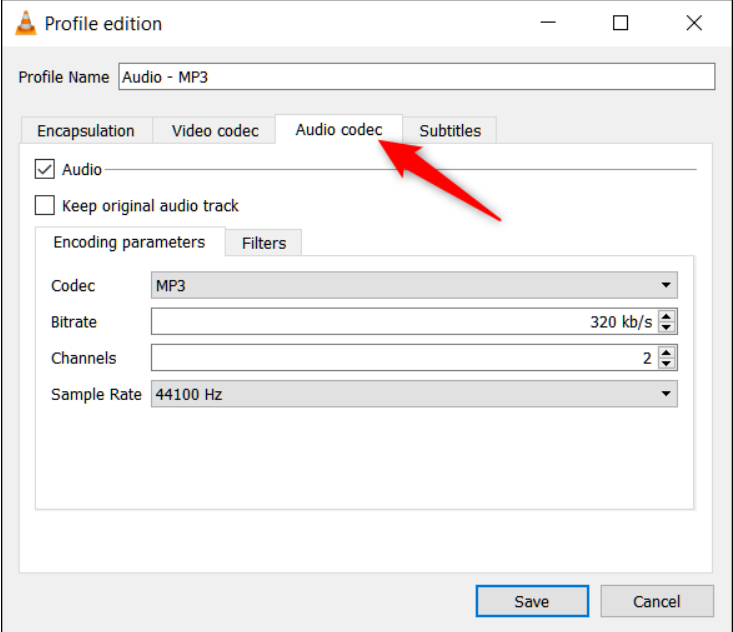The image size is (733, 632).
Task: Select the Encoding parameters sub-tab
Action: pos(129,242)
